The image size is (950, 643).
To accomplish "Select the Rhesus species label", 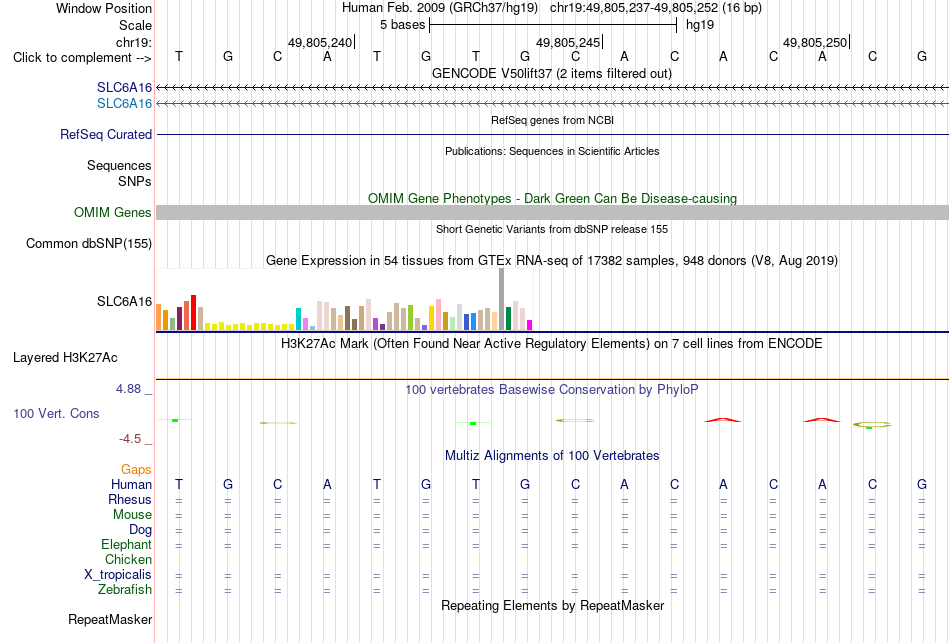I will 130,499.
